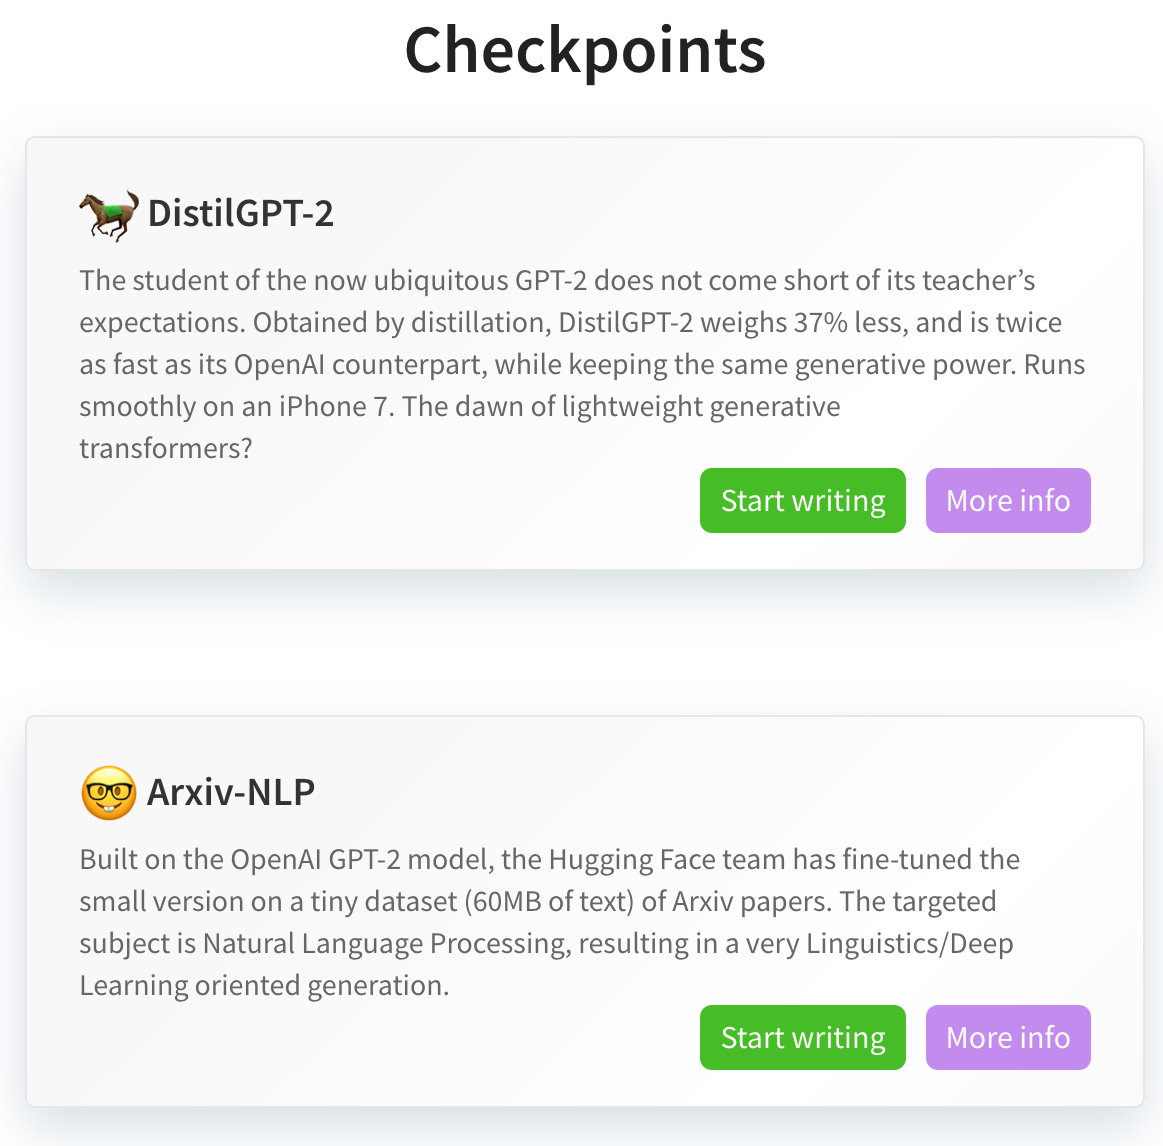Select the Arxiv-NLP checkpoint card

[584, 911]
